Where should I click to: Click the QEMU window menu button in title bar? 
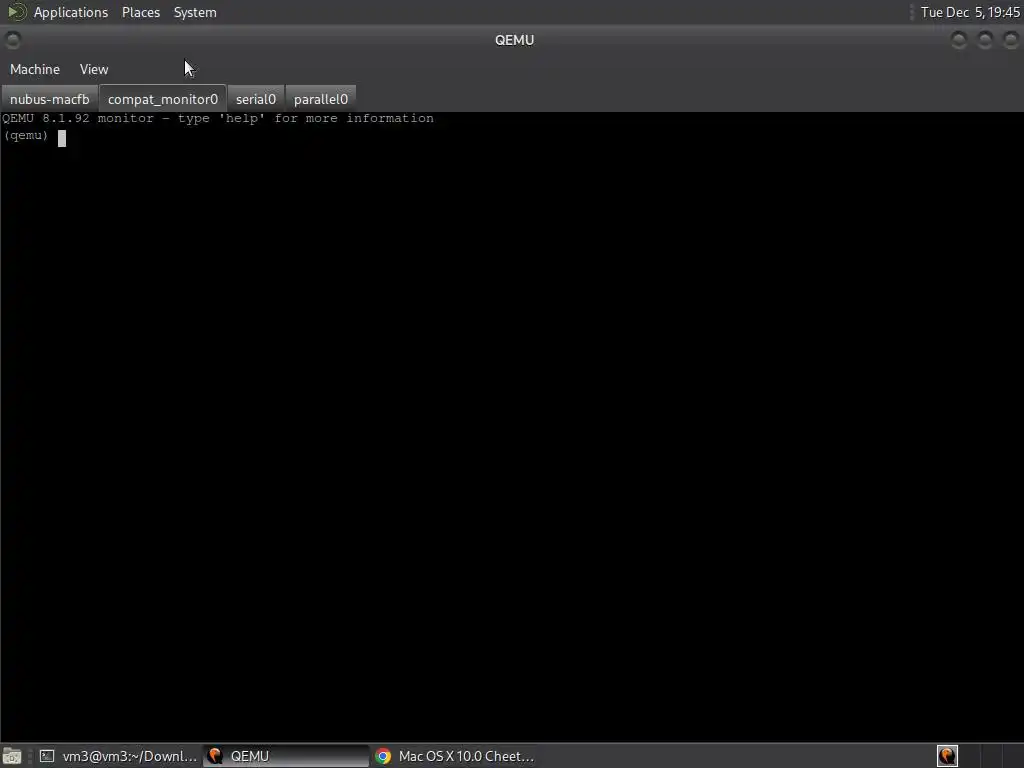tap(12, 40)
